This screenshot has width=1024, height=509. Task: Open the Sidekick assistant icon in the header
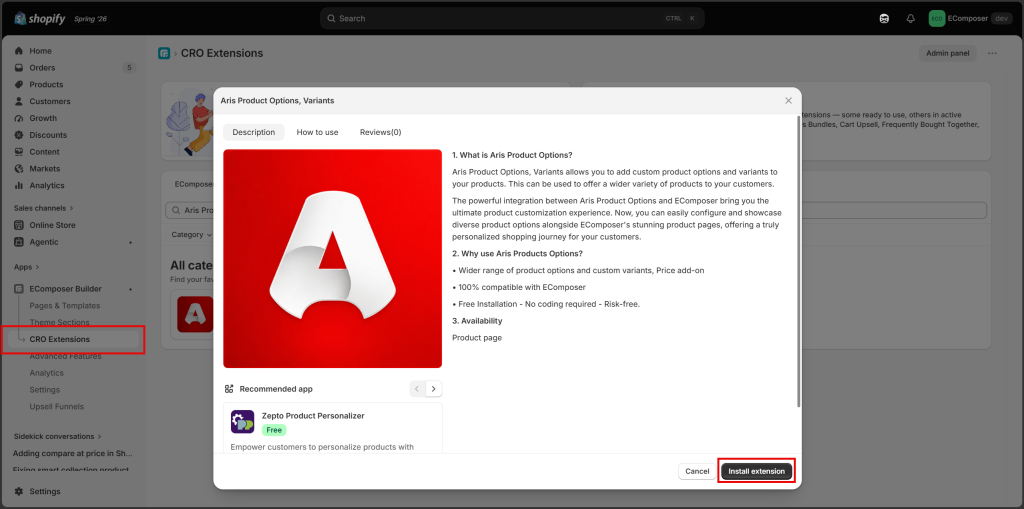point(884,18)
